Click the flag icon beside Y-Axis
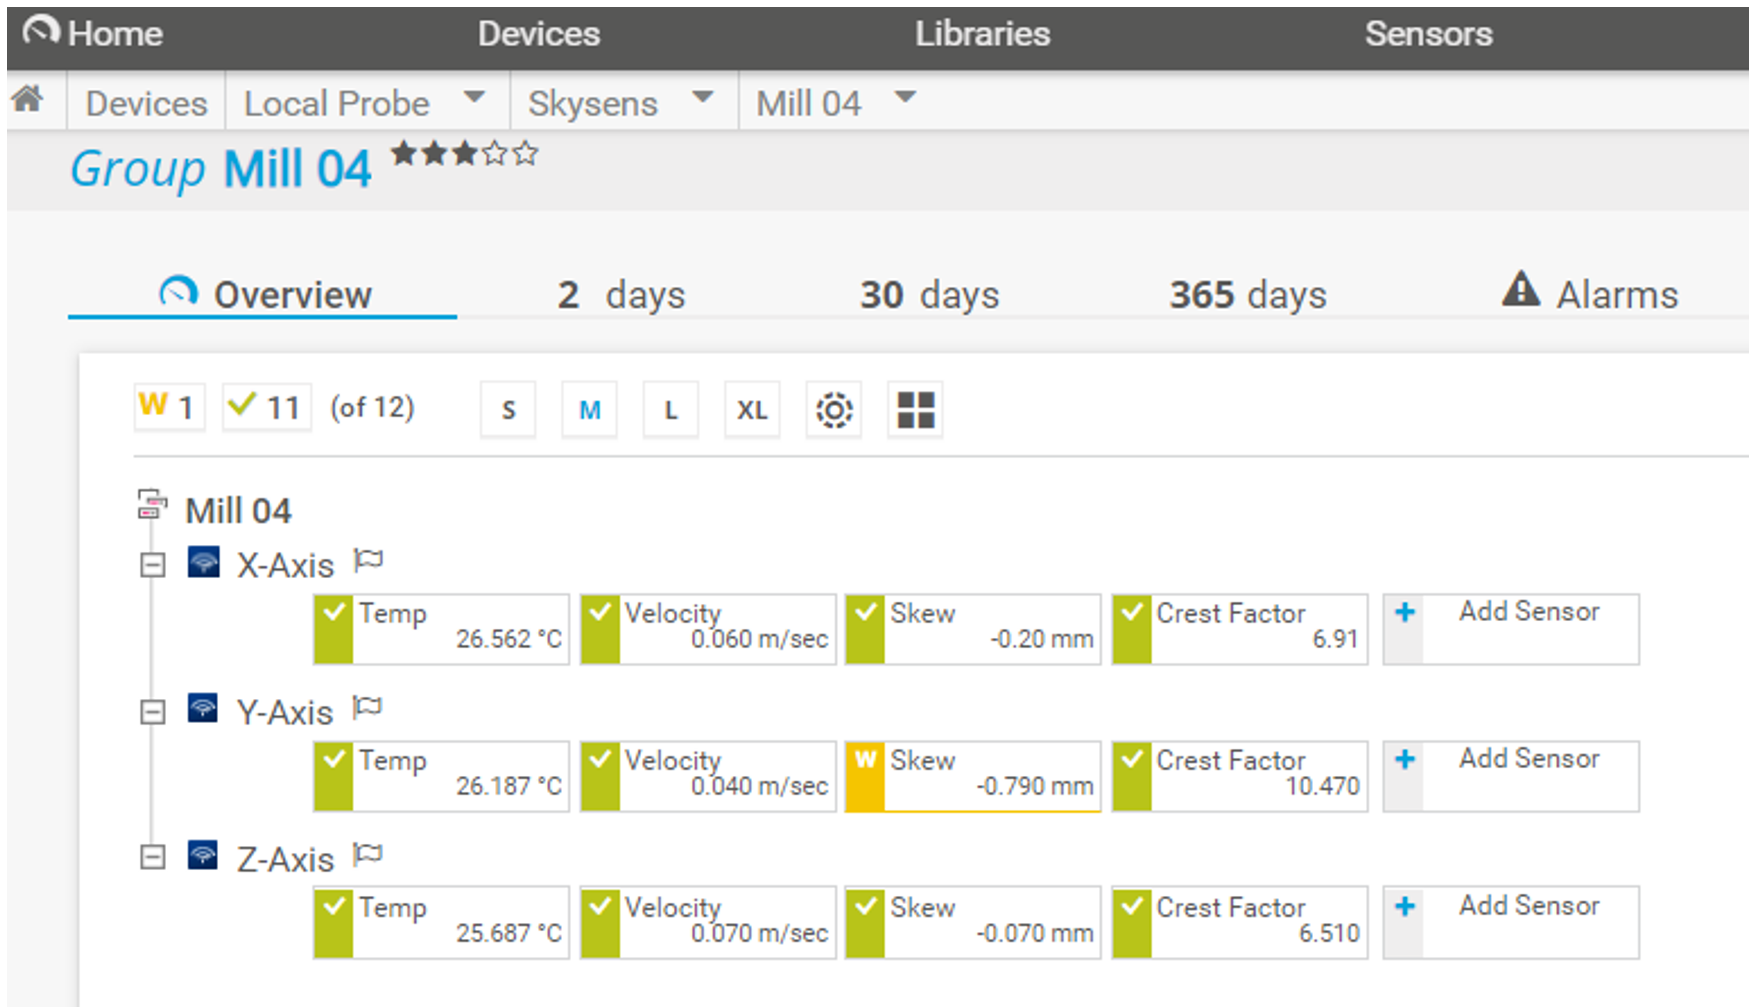 (368, 709)
